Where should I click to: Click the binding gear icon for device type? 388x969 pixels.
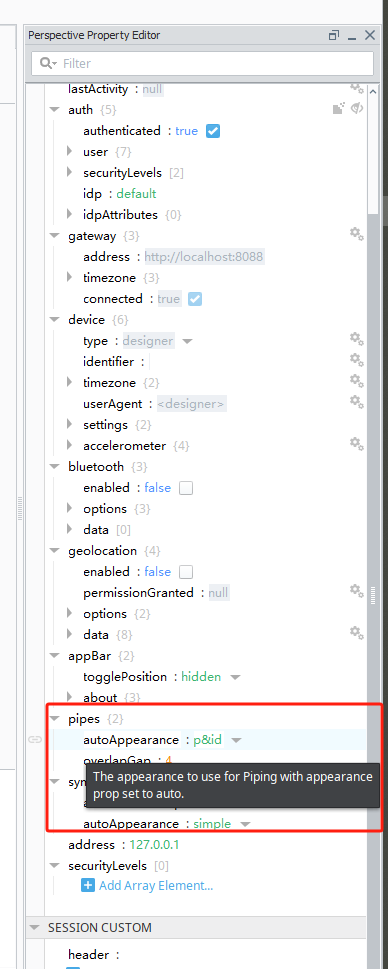pyautogui.click(x=356, y=338)
